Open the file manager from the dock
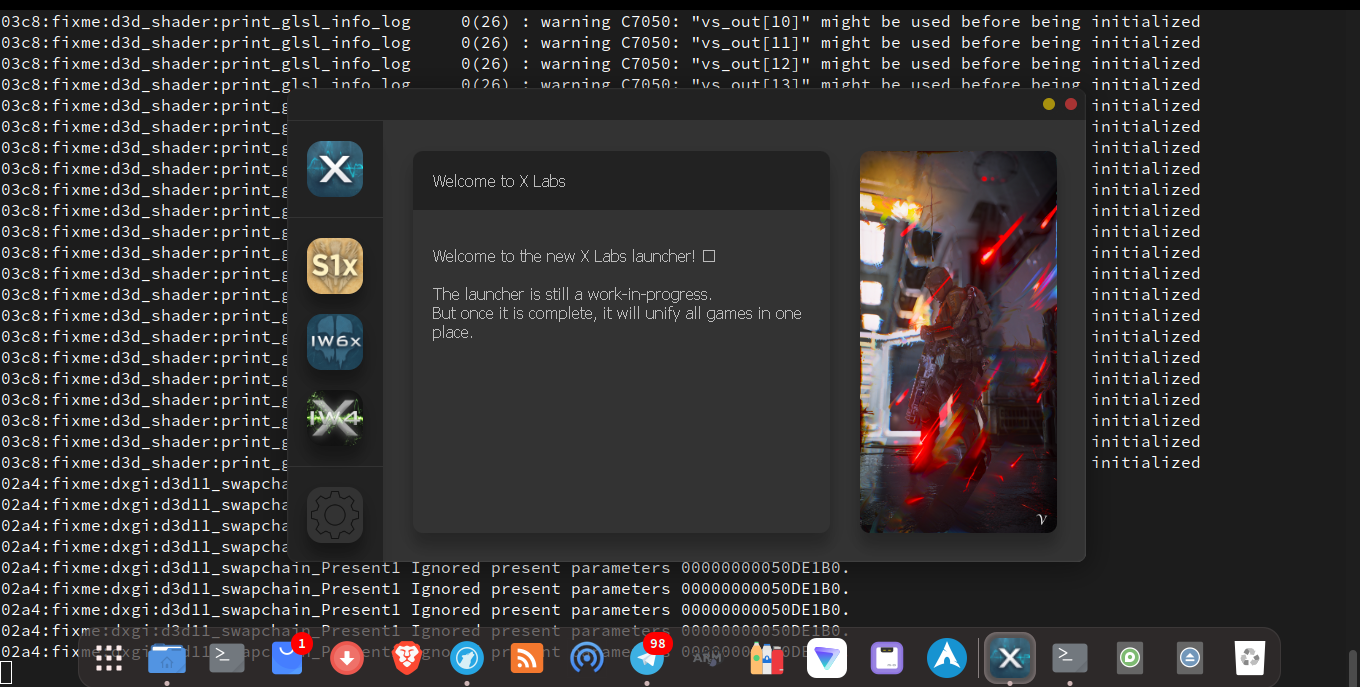The image size is (1360, 687). point(166,660)
